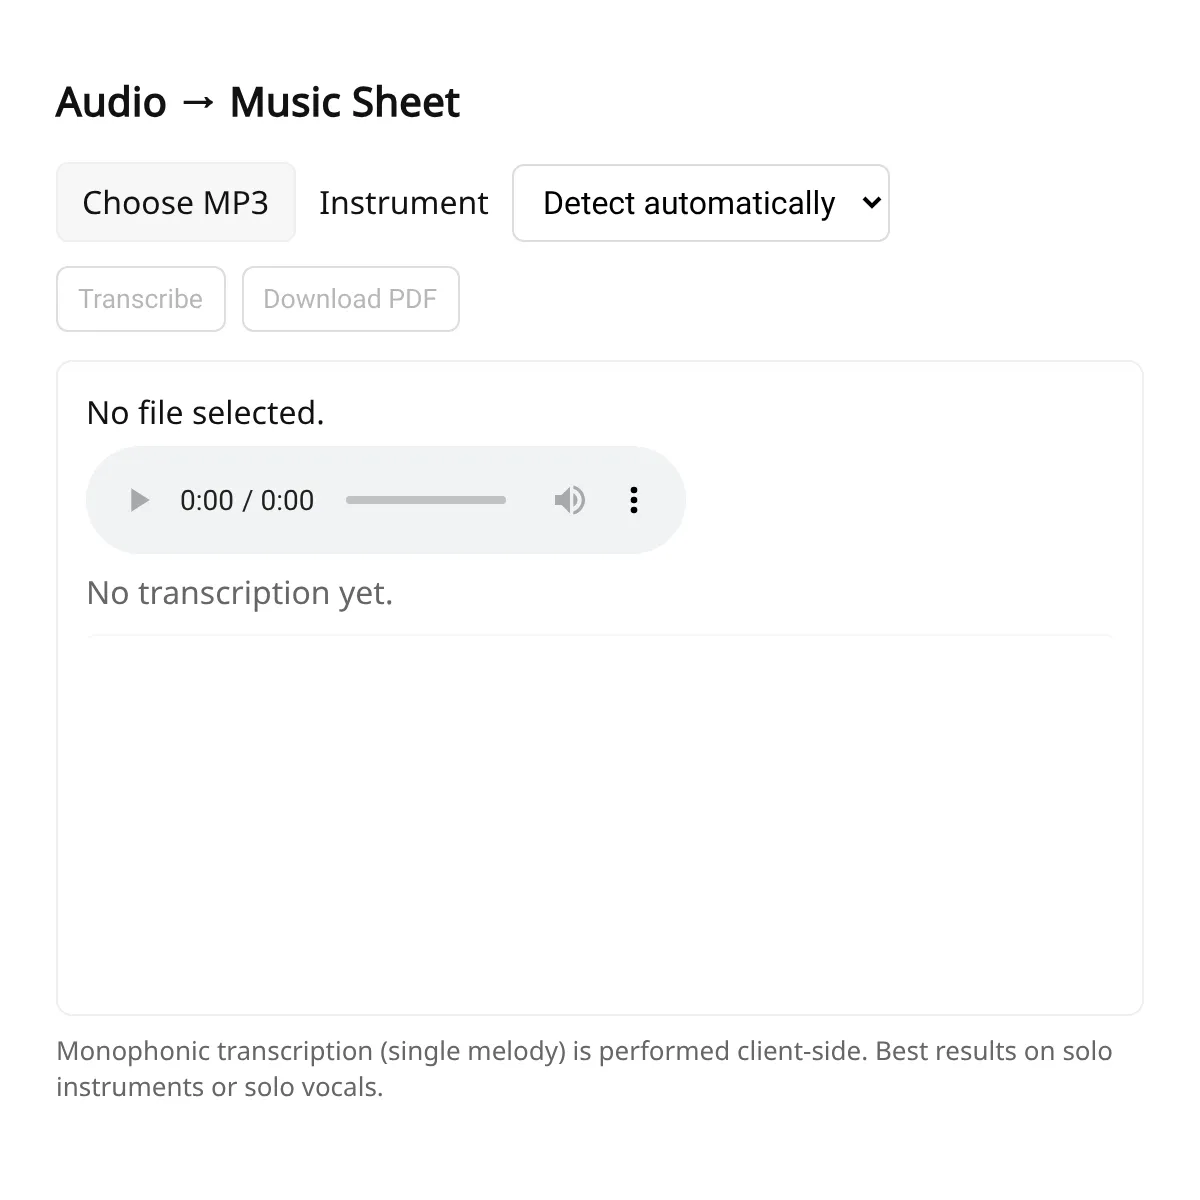
Task: Click the Download PDF button
Action: [350, 299]
